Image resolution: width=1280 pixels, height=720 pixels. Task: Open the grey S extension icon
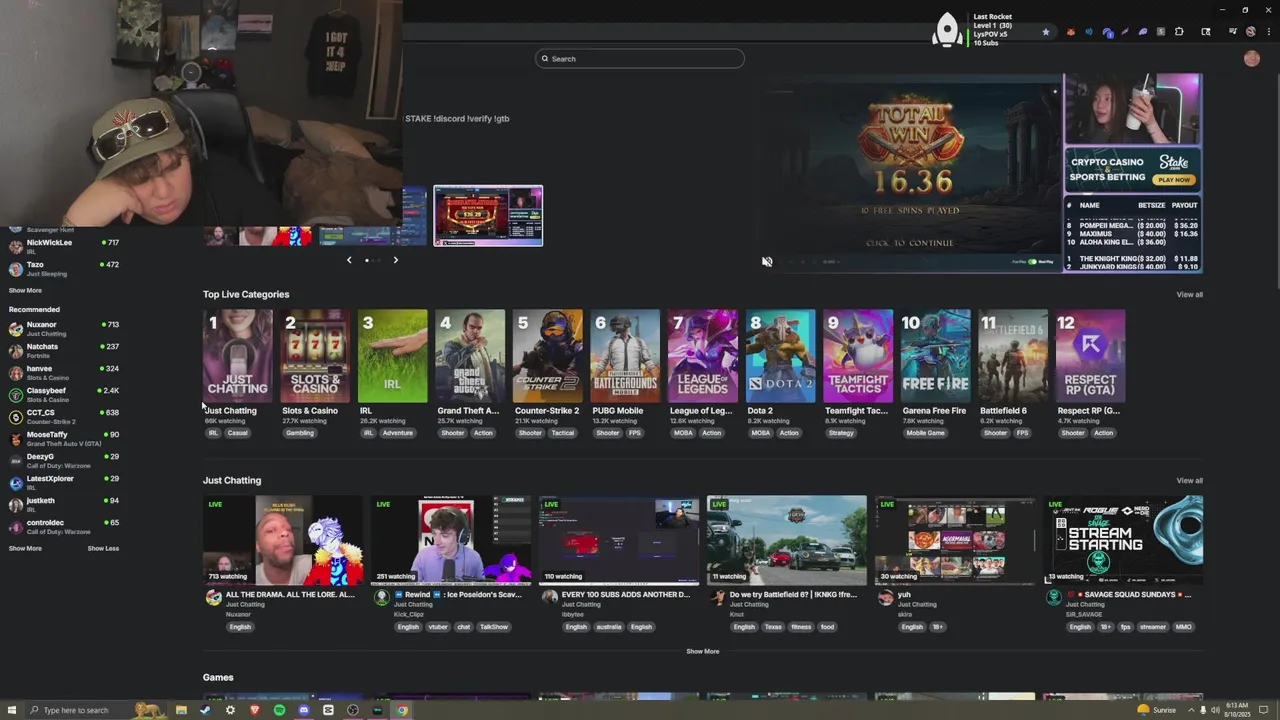tap(1161, 32)
